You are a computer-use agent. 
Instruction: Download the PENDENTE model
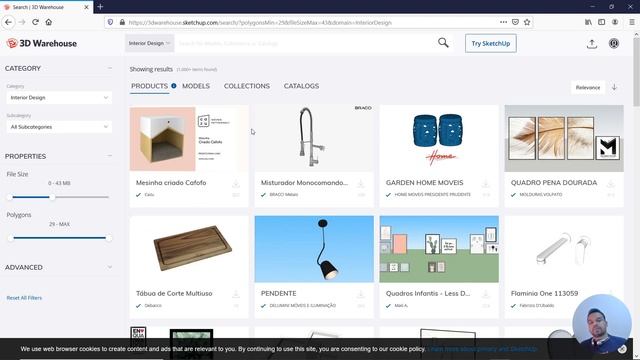tap(360, 294)
